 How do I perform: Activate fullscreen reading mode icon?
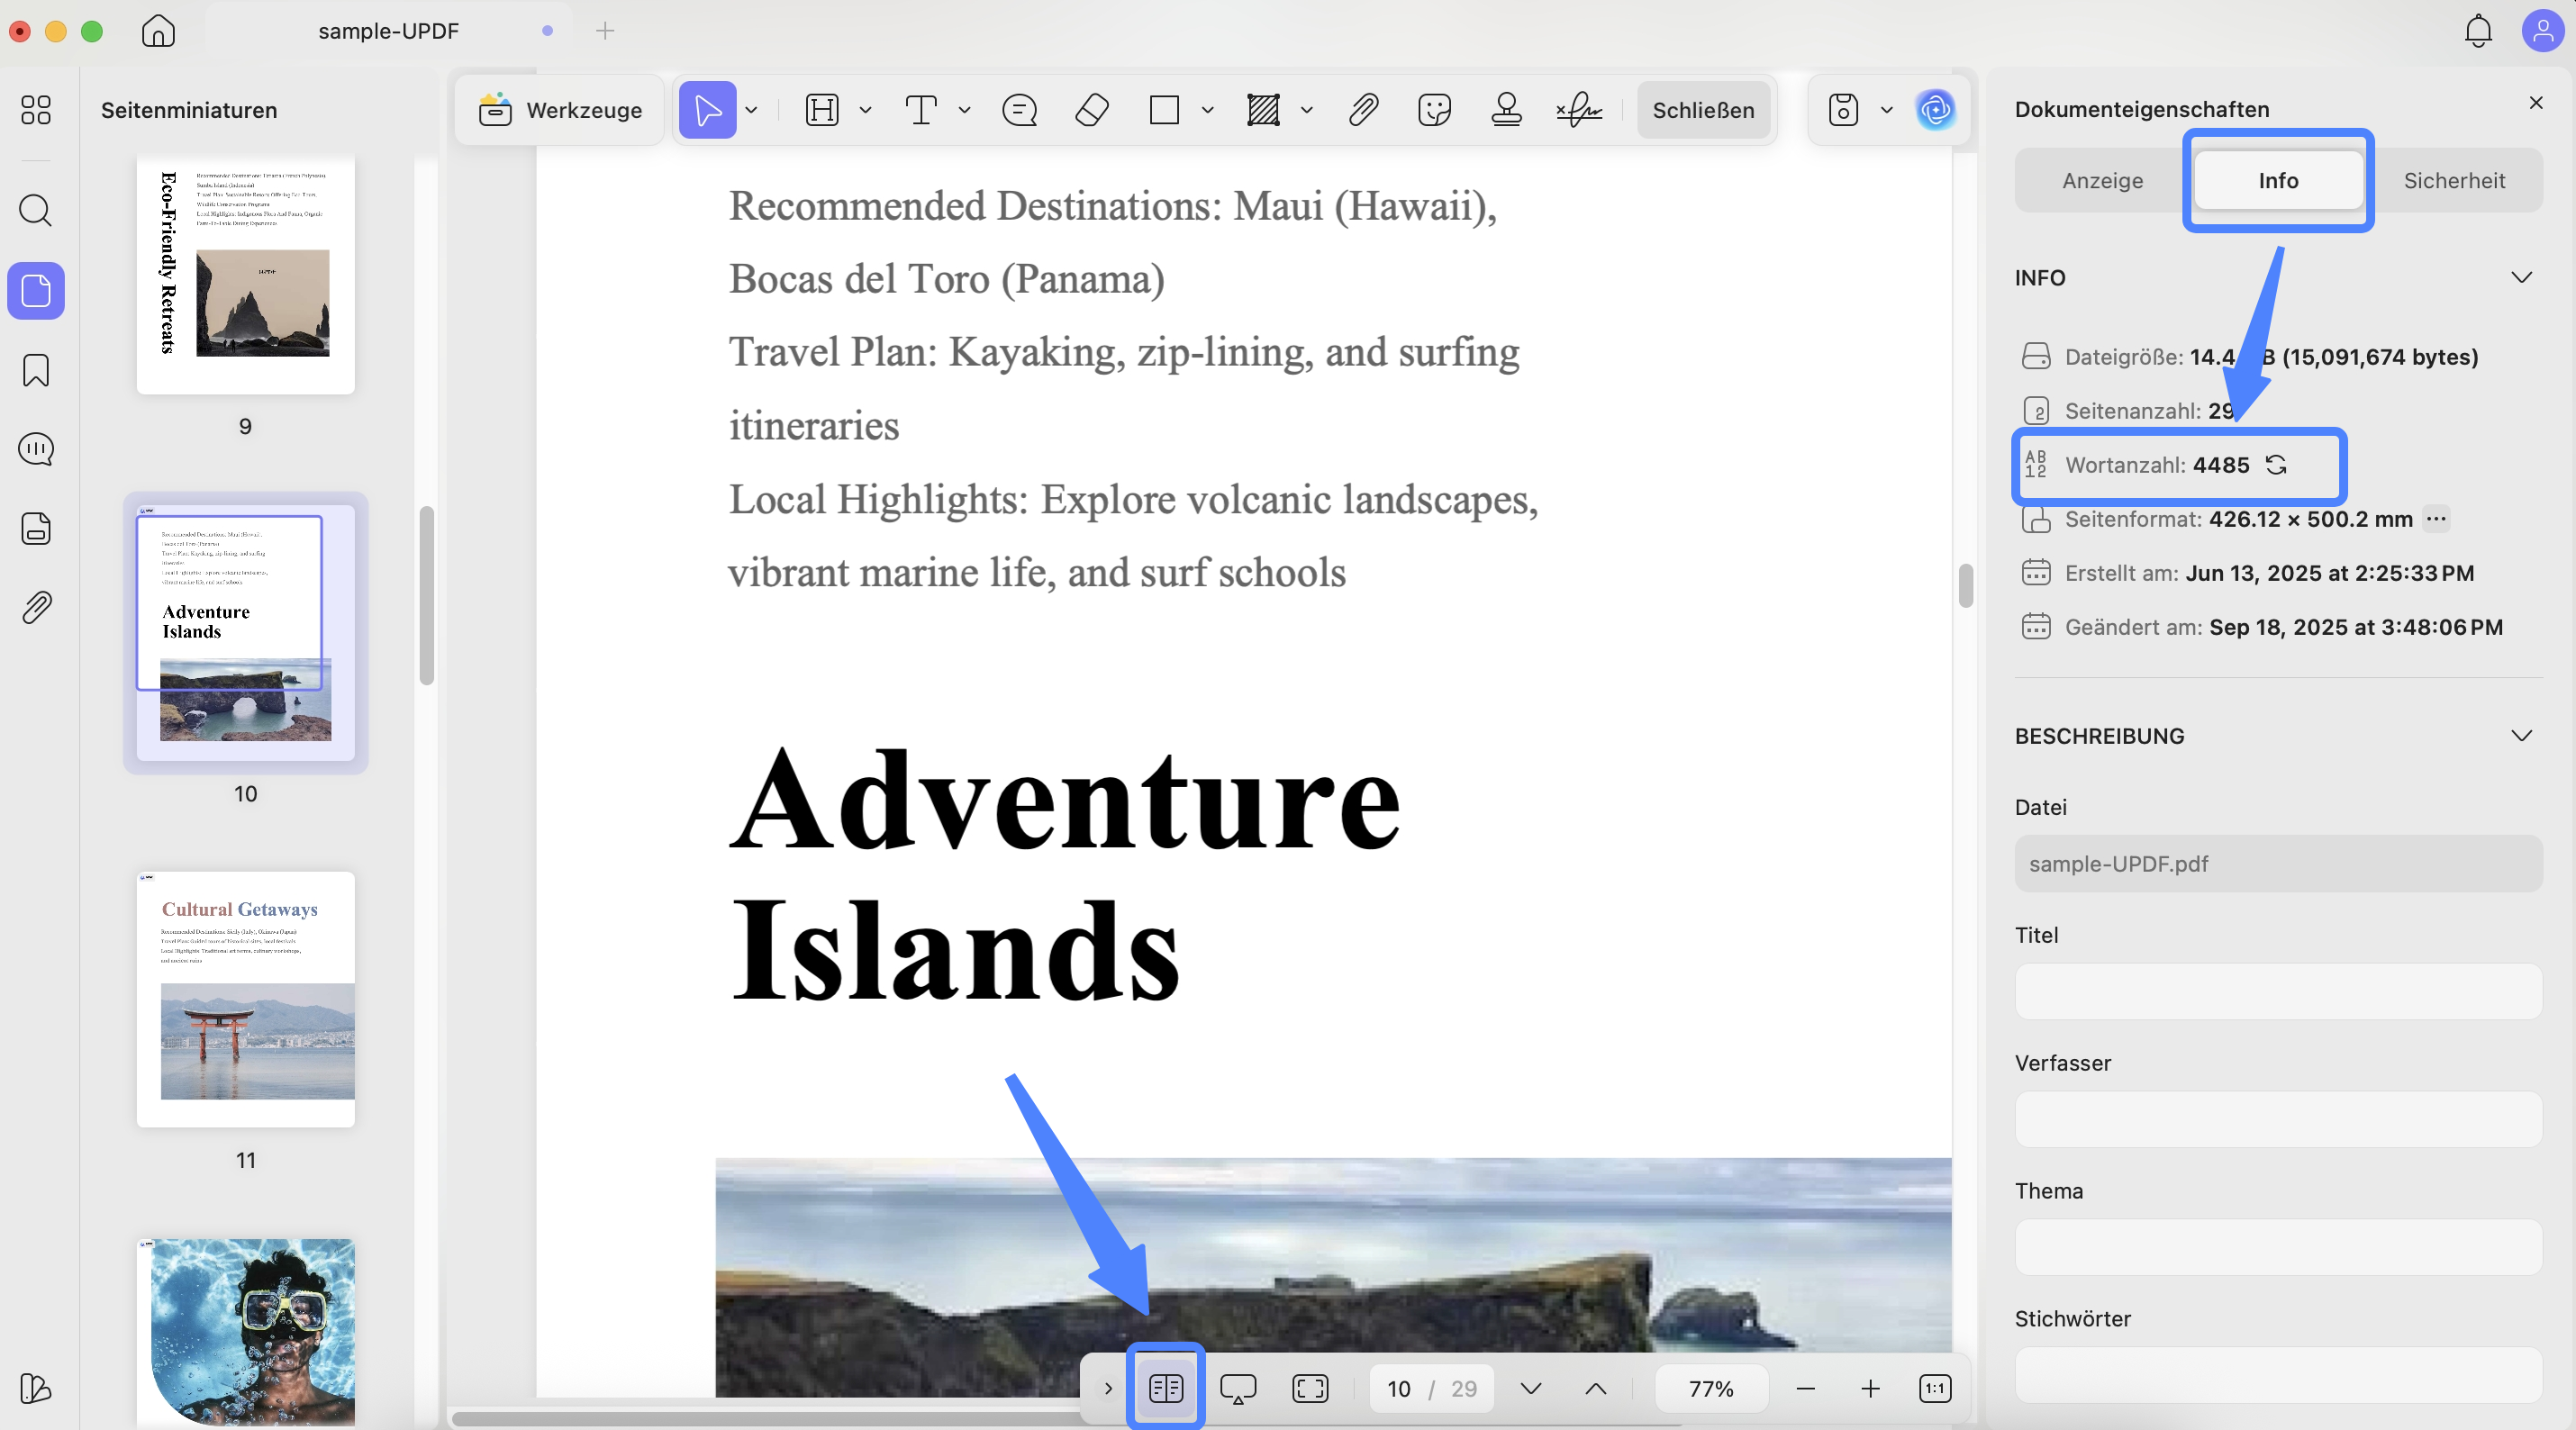(x=1310, y=1388)
